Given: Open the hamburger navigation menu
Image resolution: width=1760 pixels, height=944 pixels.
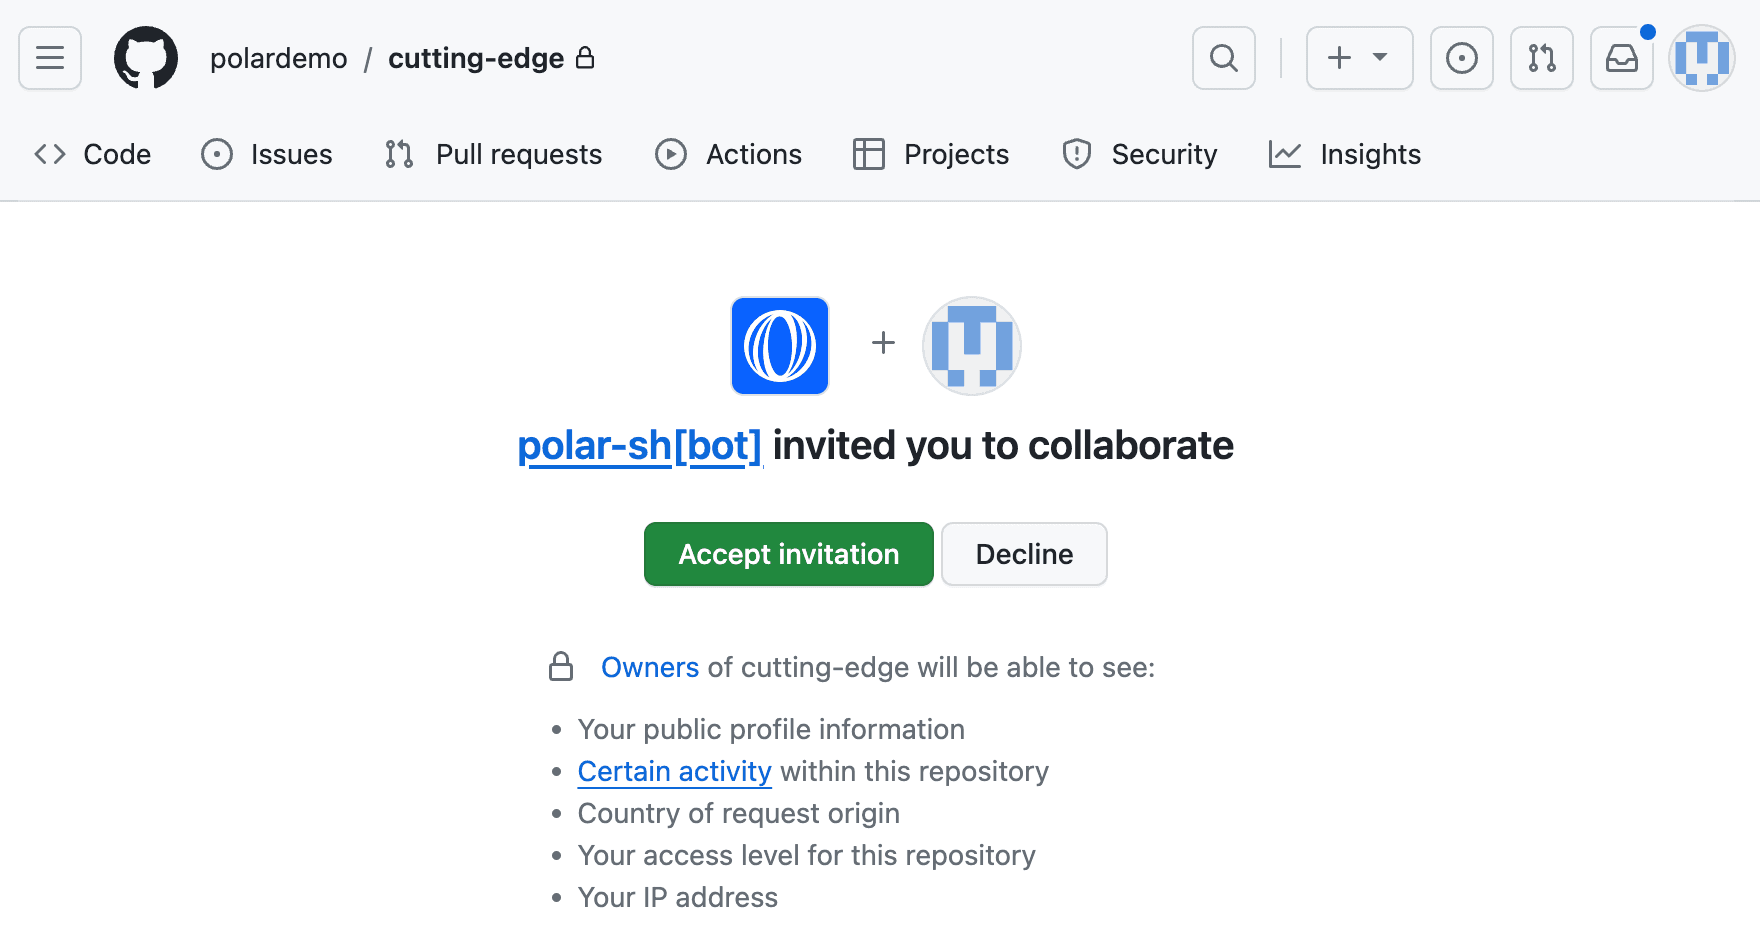Looking at the screenshot, I should click(x=50, y=58).
